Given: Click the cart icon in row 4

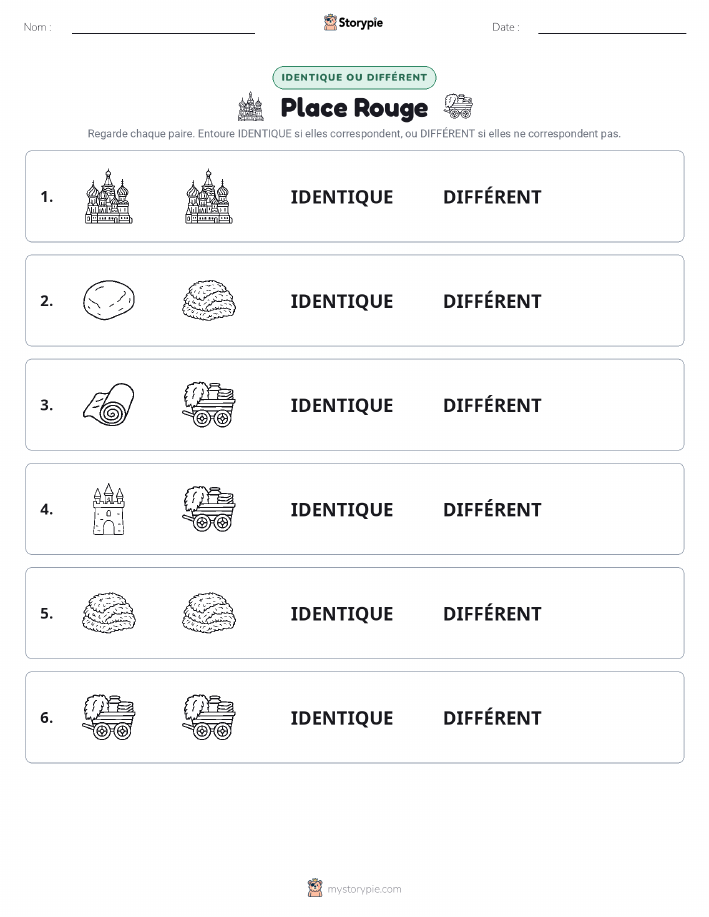Looking at the screenshot, I should 209,508.
